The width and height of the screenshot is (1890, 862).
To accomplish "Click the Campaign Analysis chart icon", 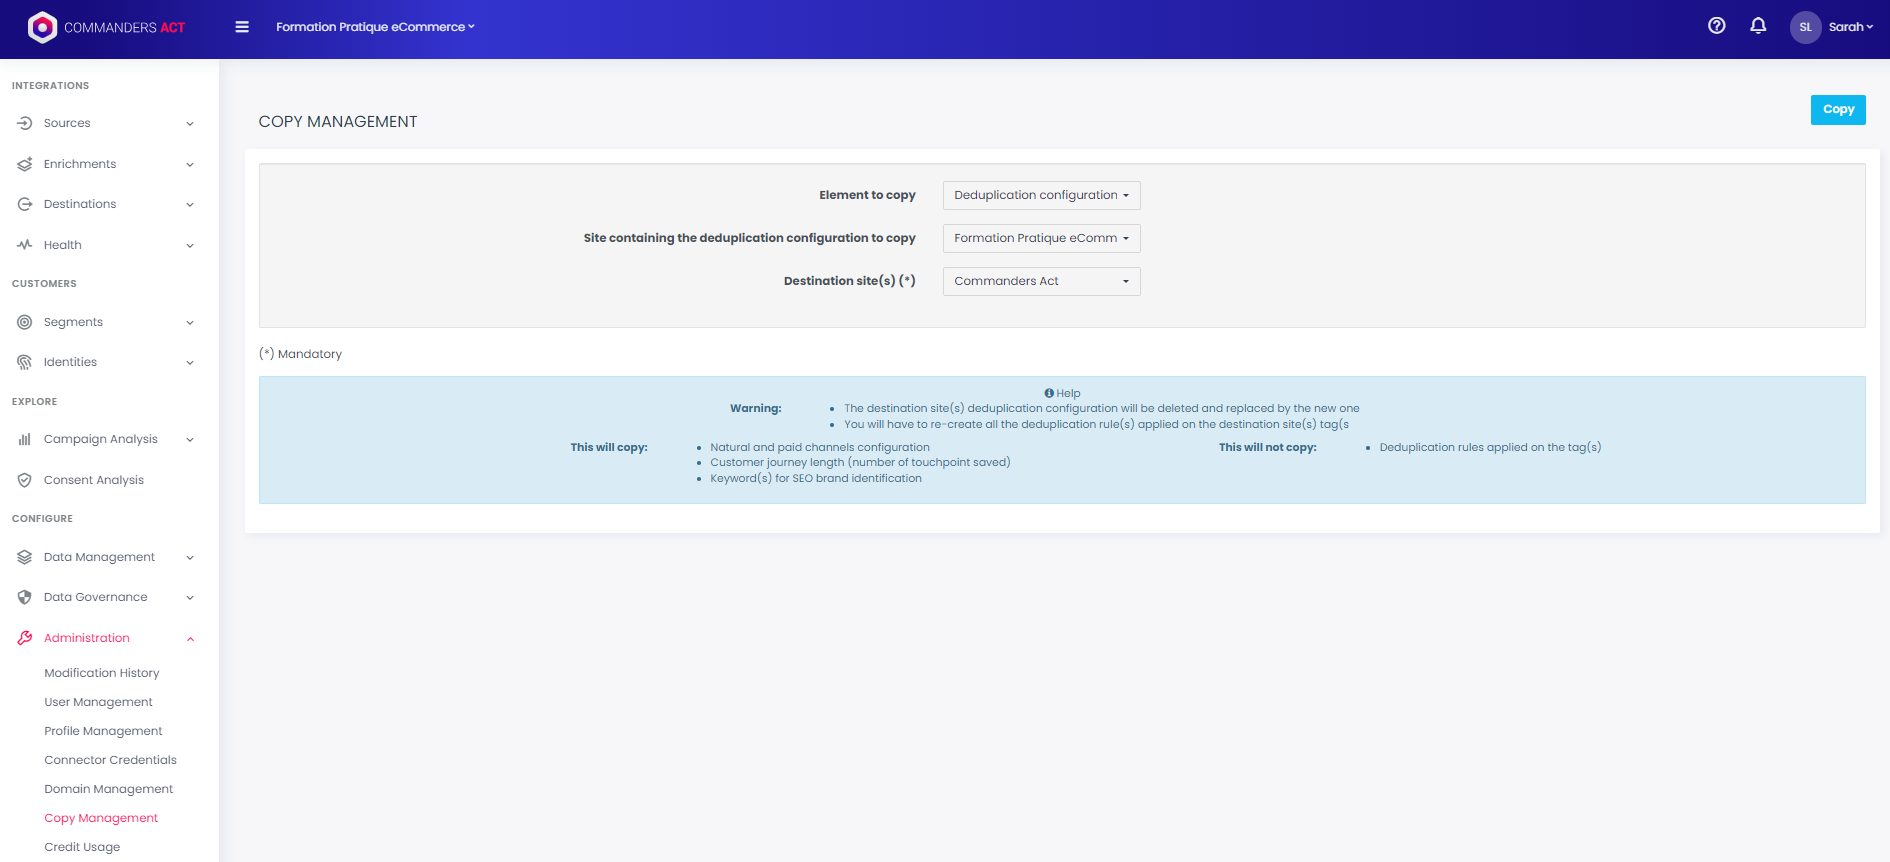I will coord(25,439).
